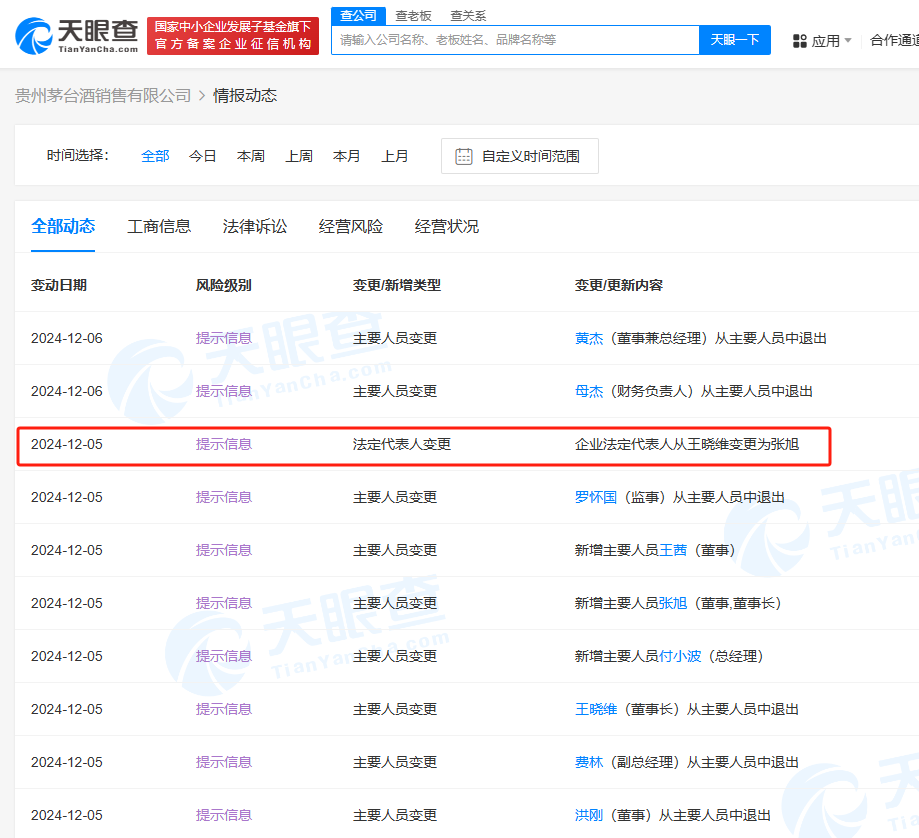This screenshot has width=919, height=838.
Task: Open the 母杰 person link
Action: click(x=589, y=391)
